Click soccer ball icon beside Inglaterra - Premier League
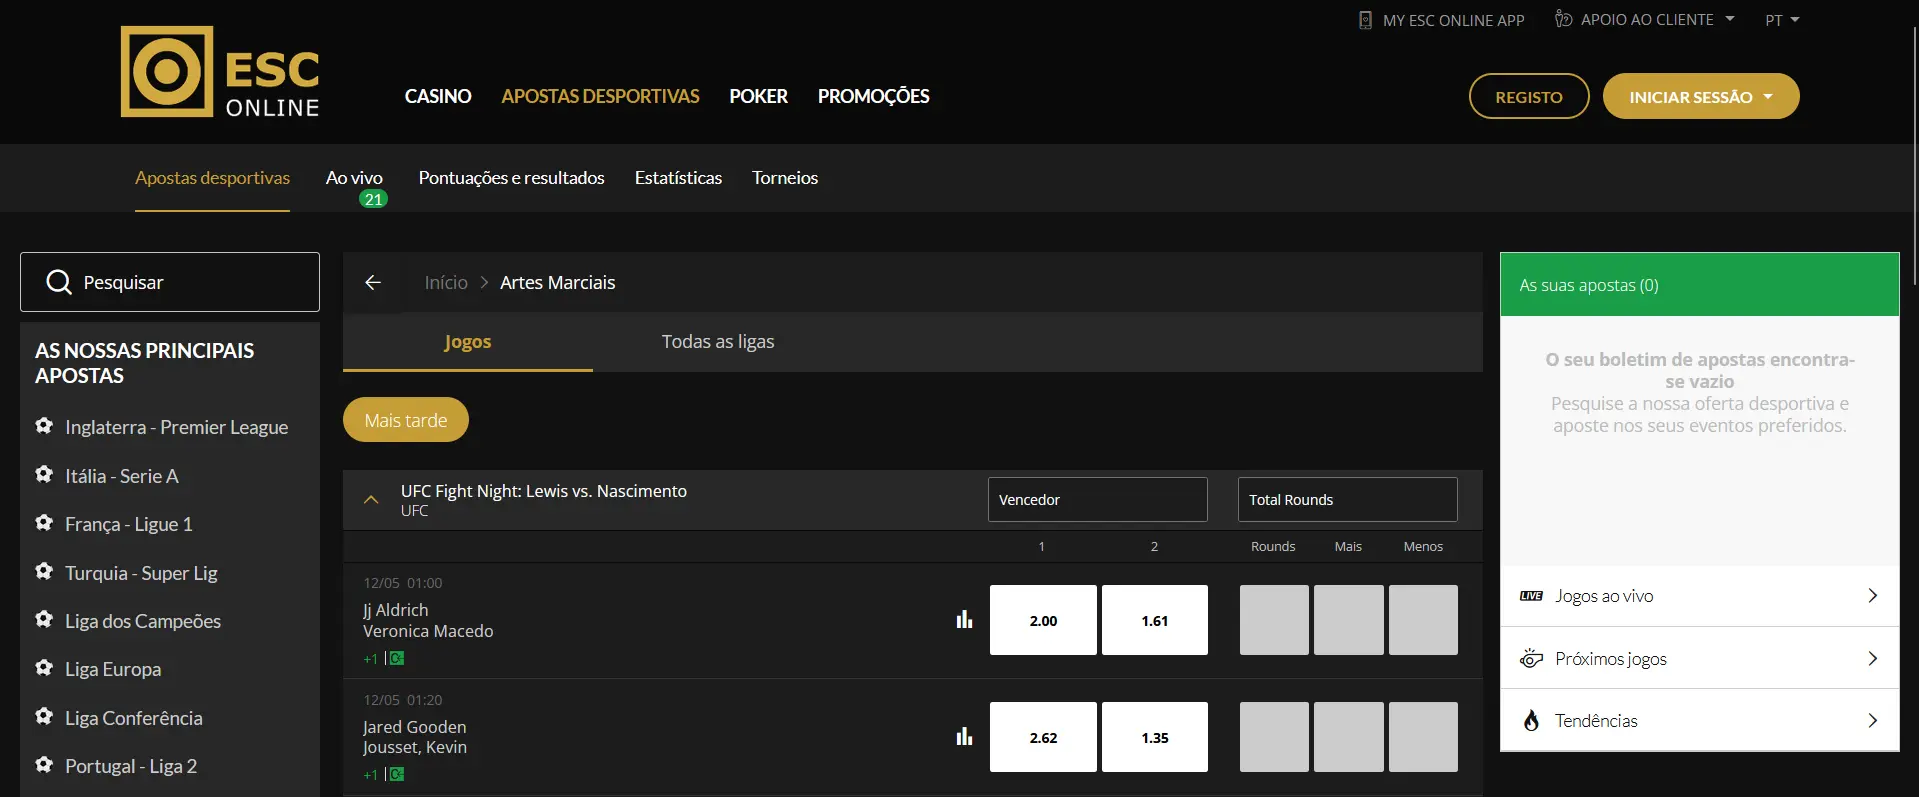Image resolution: width=1919 pixels, height=797 pixels. pos(44,426)
